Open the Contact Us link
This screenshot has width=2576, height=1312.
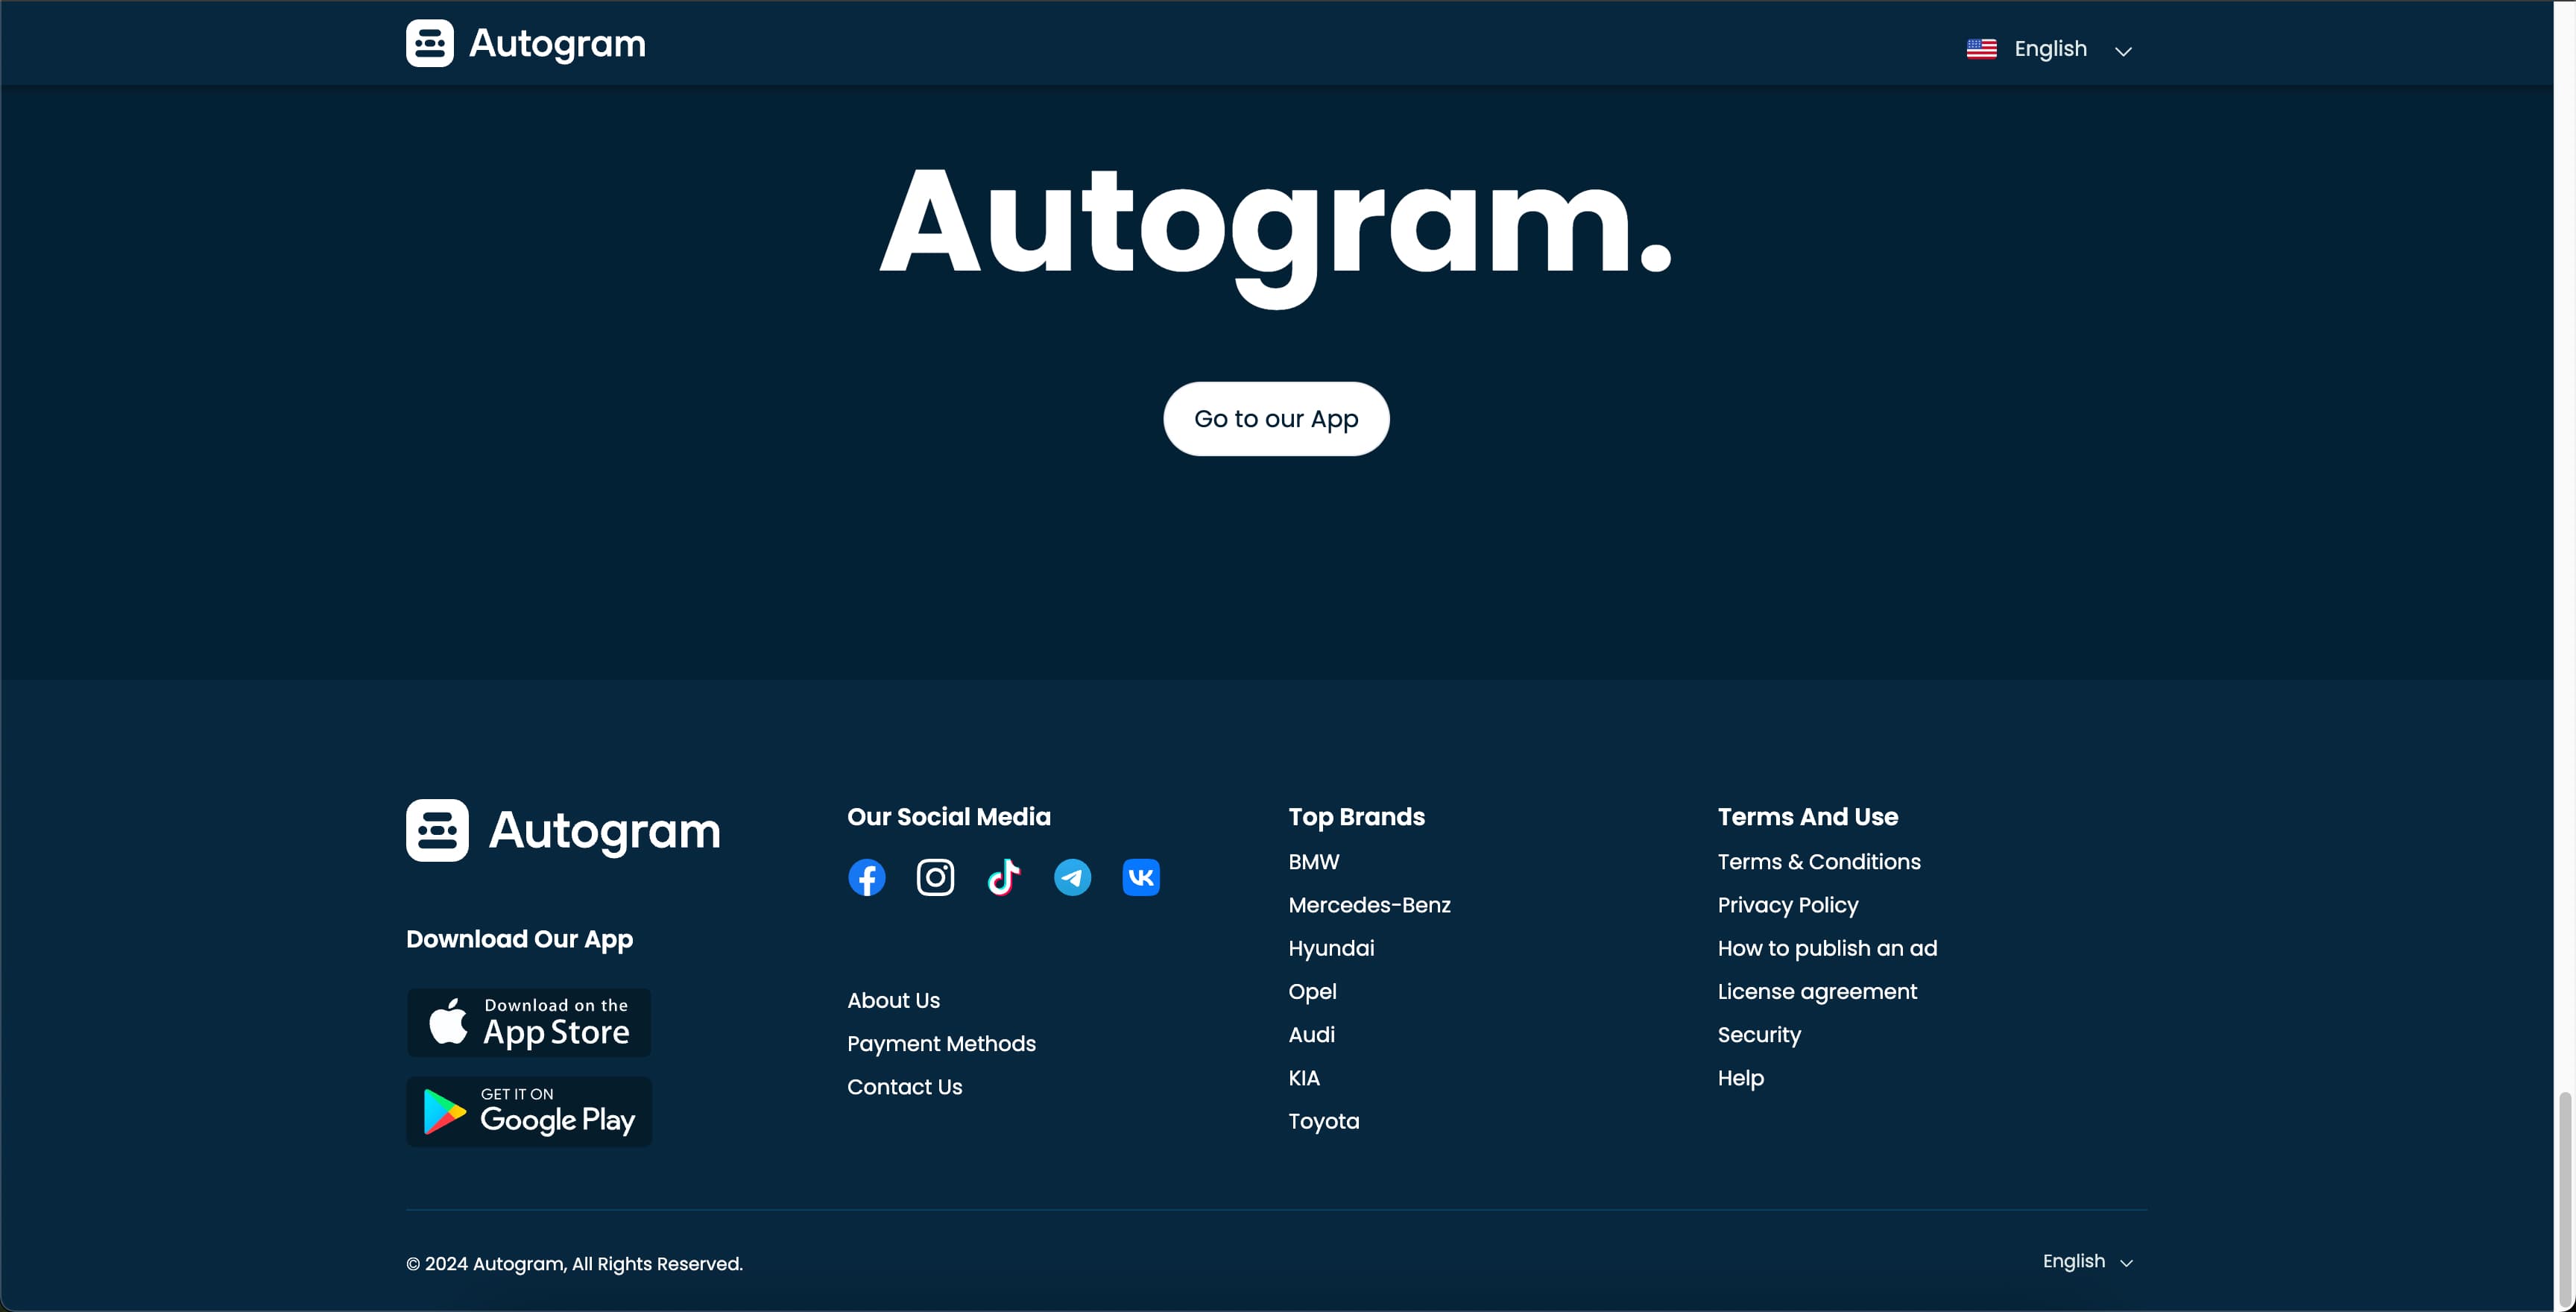click(x=904, y=1086)
